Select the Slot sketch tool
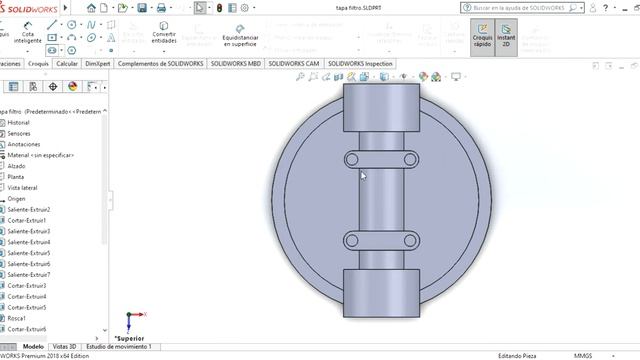The height and width of the screenshot is (360, 640). click(x=52, y=50)
